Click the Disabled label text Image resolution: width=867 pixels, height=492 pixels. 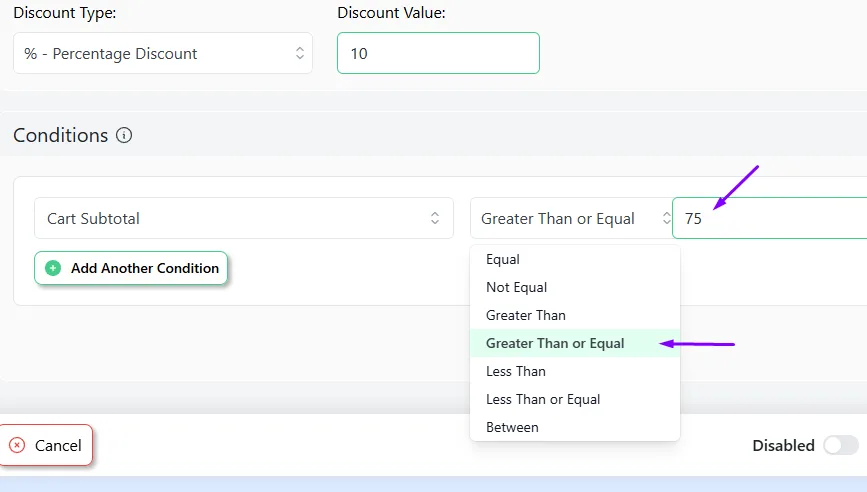pyautogui.click(x=784, y=446)
